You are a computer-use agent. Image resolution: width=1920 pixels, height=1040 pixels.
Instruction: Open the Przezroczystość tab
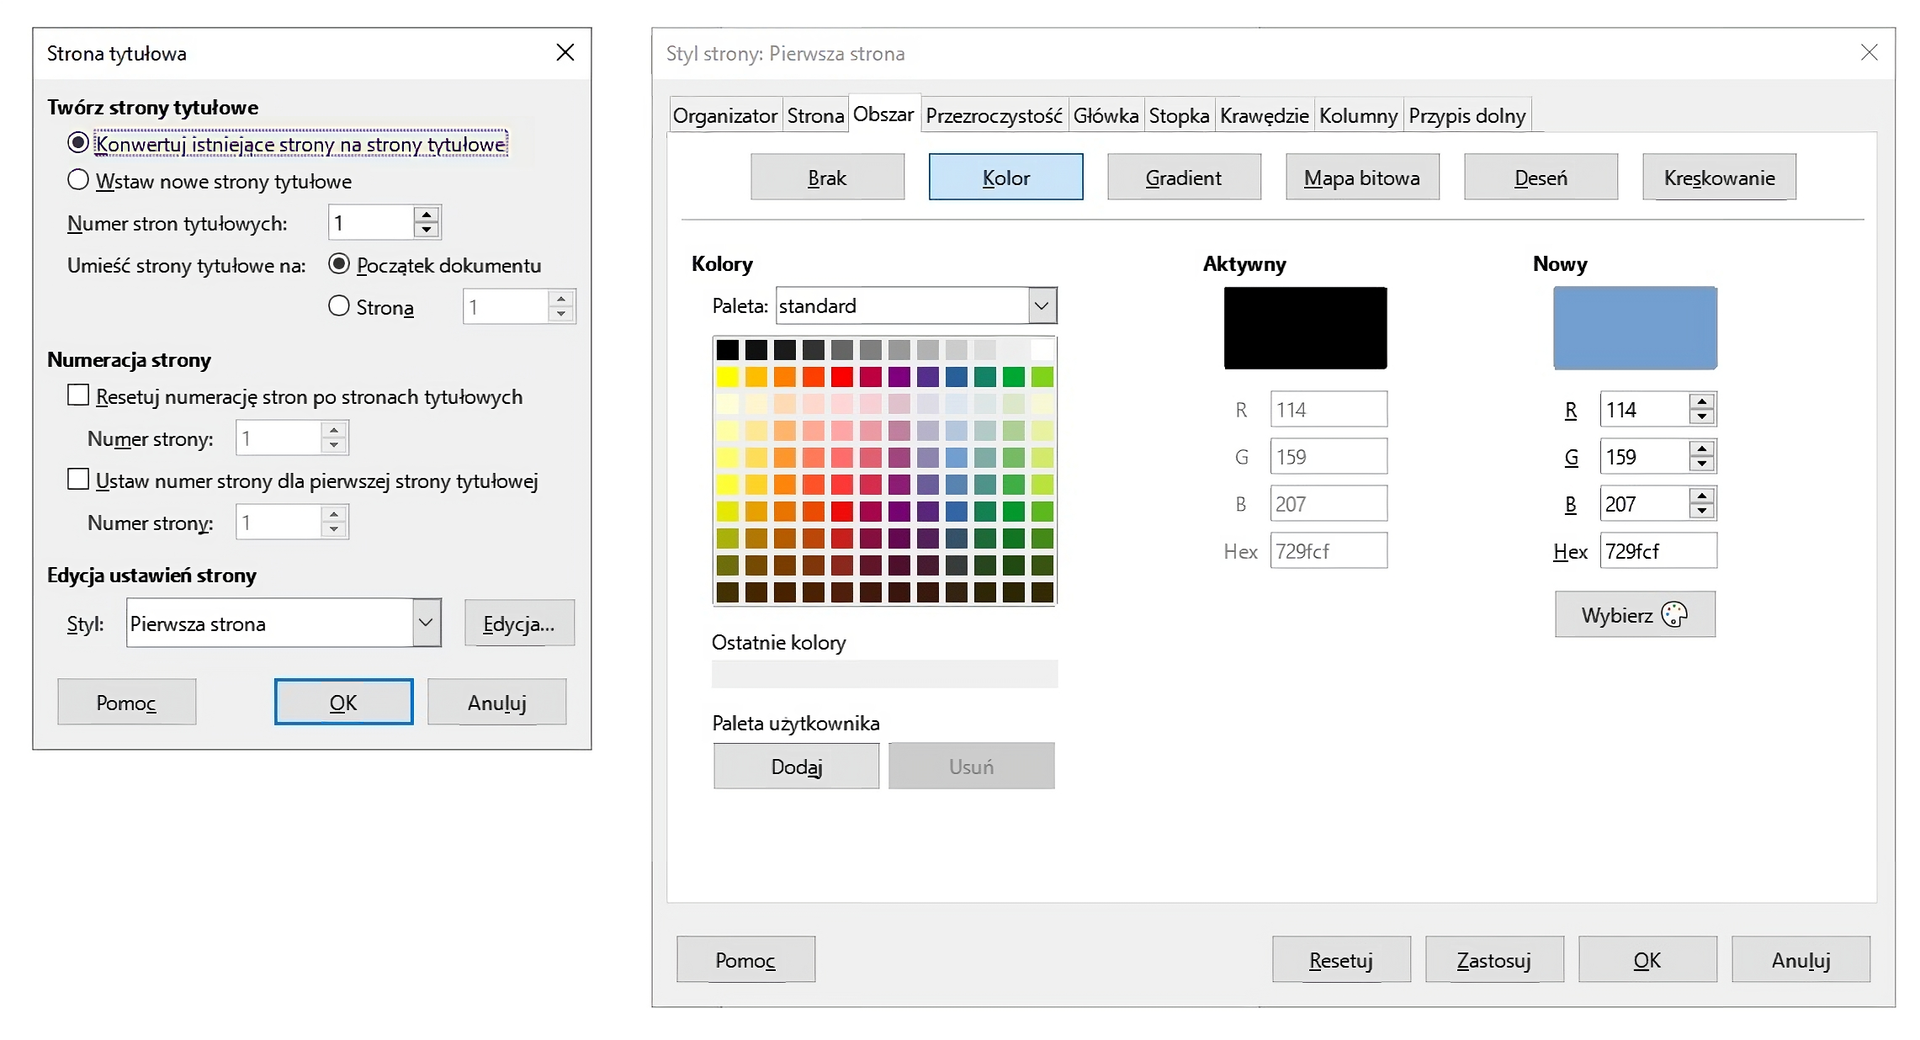(x=994, y=116)
